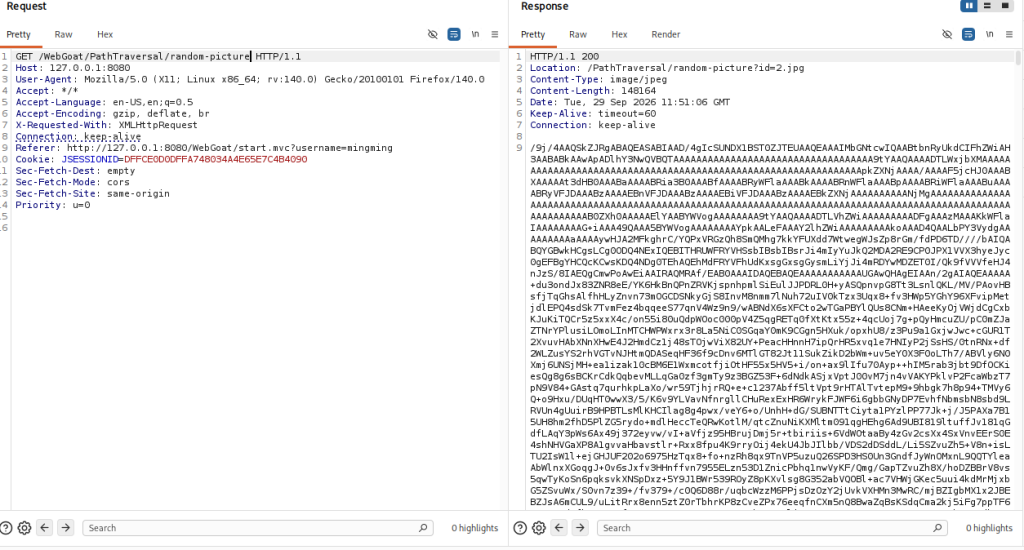The image size is (1024, 550).
Task: Switch to Response Hex tab
Action: pos(620,35)
